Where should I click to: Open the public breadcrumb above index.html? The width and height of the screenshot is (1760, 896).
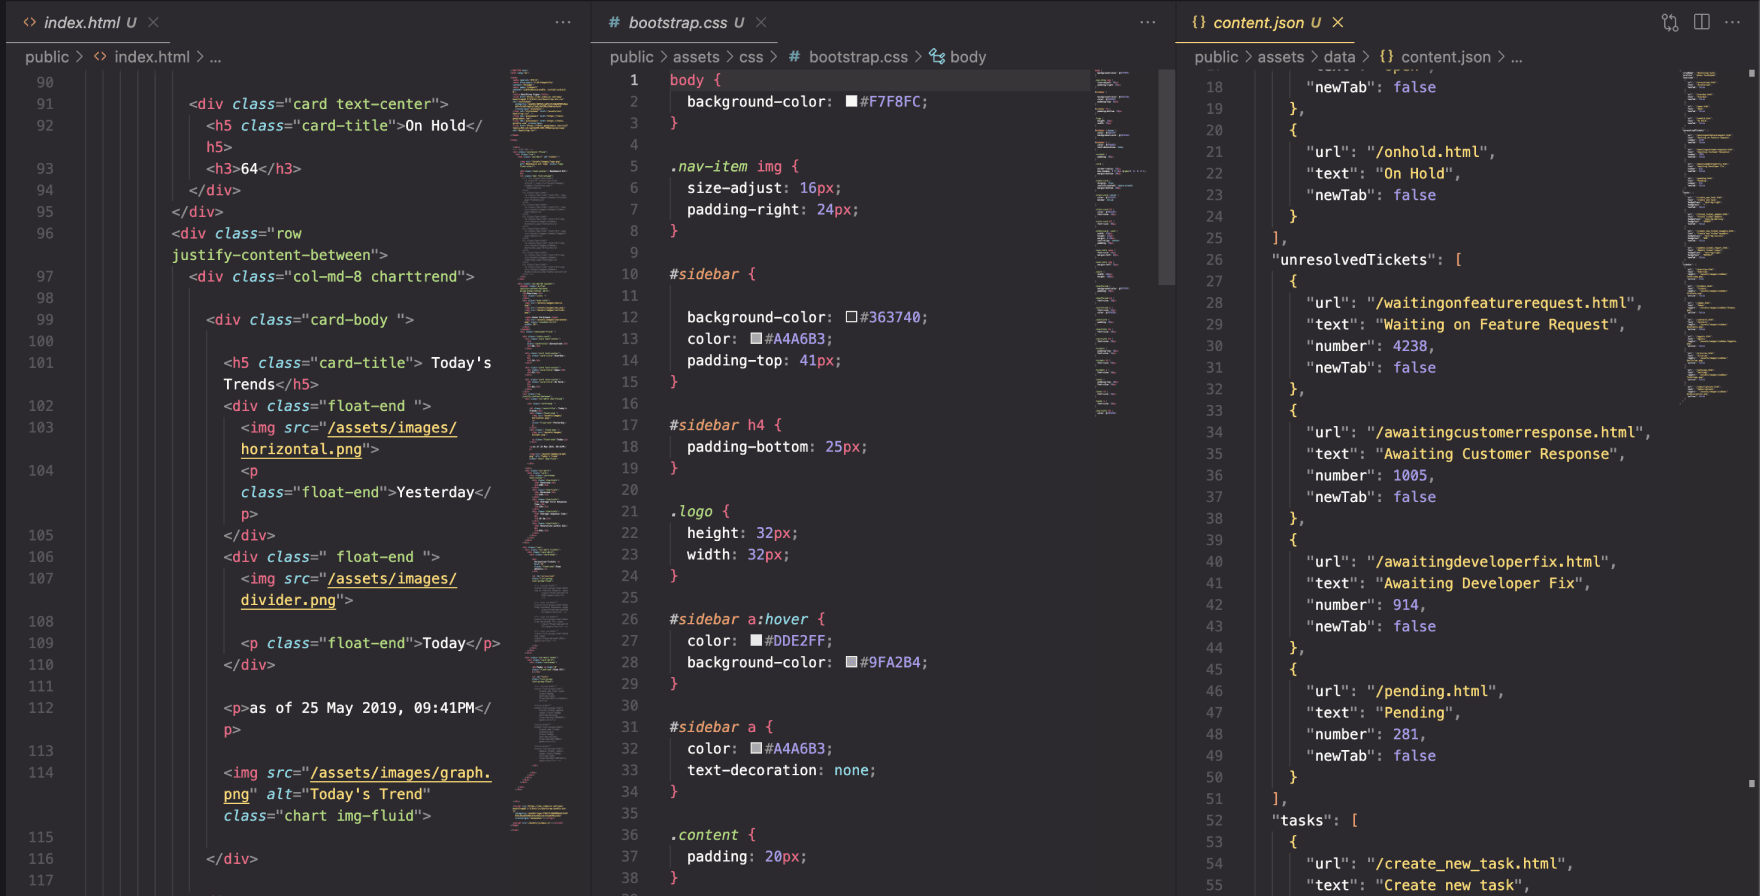(x=47, y=57)
